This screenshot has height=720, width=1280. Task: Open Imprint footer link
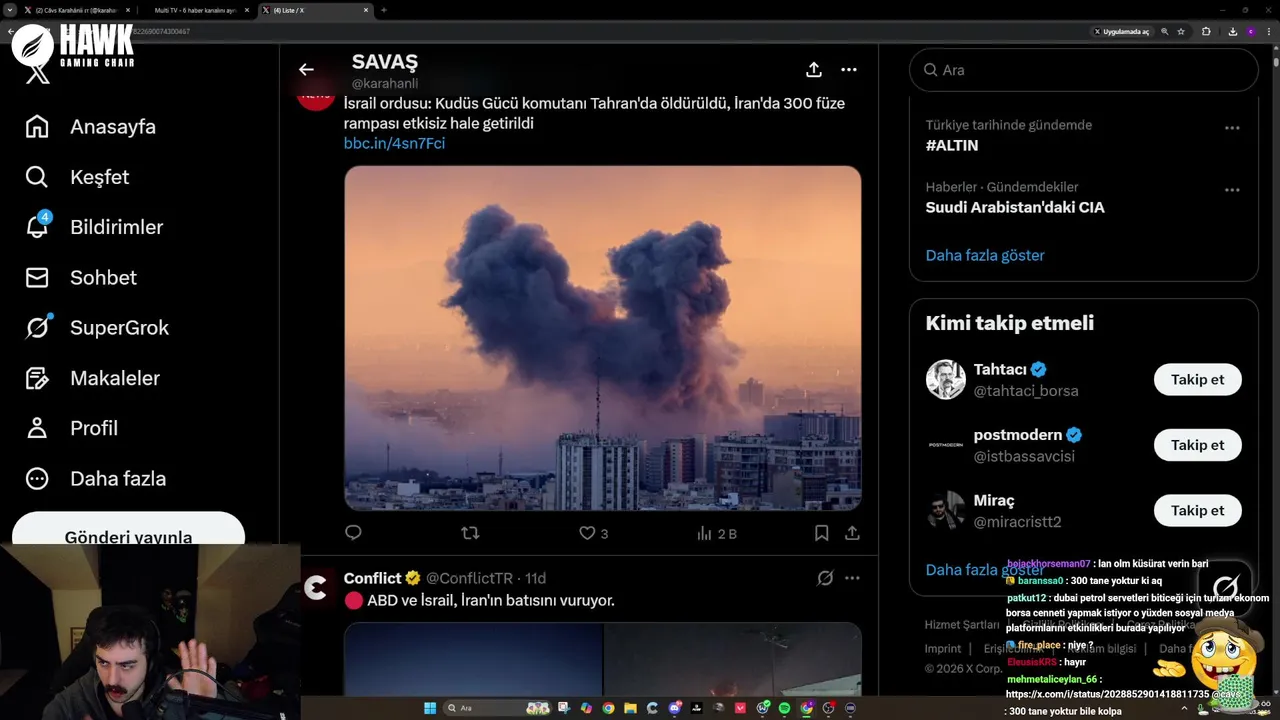943,648
